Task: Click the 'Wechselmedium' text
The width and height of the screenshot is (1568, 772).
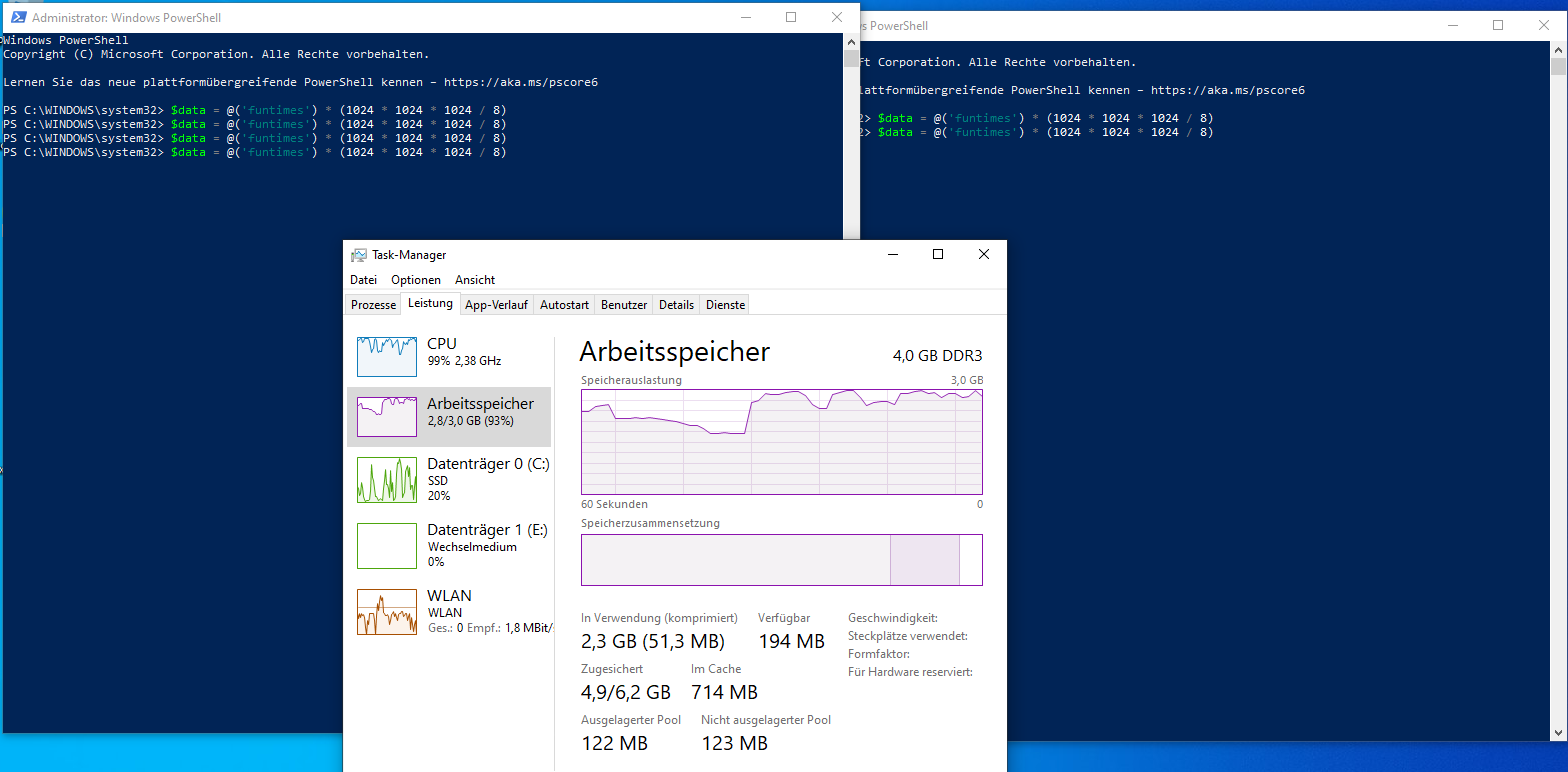Action: click(472, 547)
